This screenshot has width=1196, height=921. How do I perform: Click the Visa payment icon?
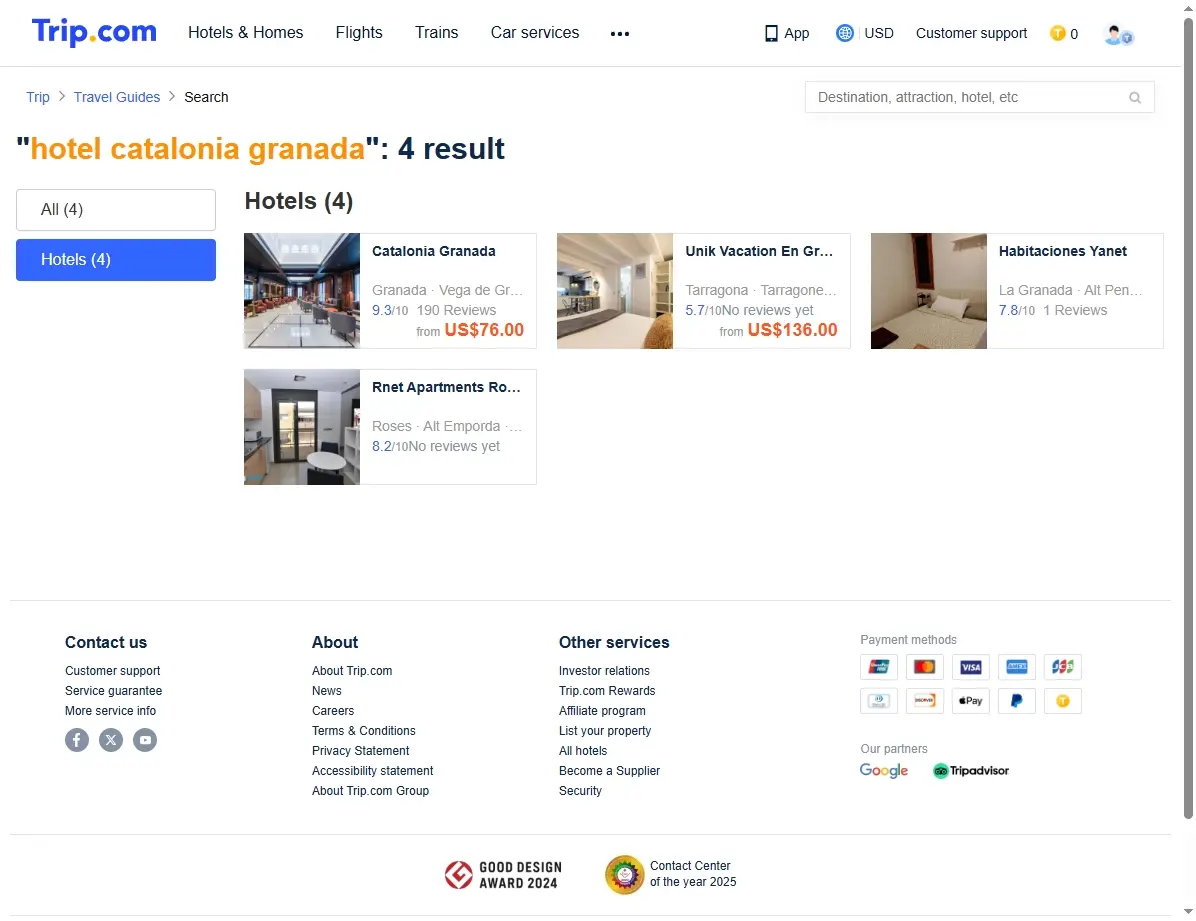970,667
